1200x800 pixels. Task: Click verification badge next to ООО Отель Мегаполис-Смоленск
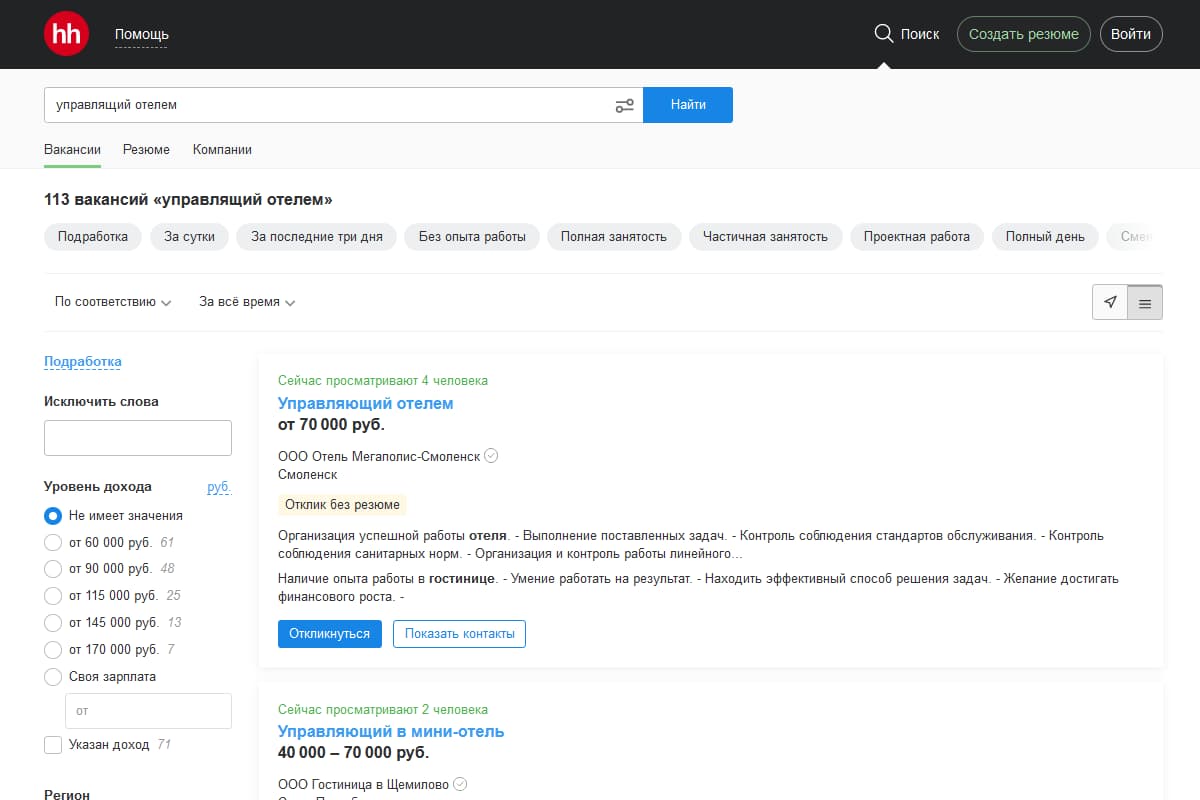click(x=490, y=455)
